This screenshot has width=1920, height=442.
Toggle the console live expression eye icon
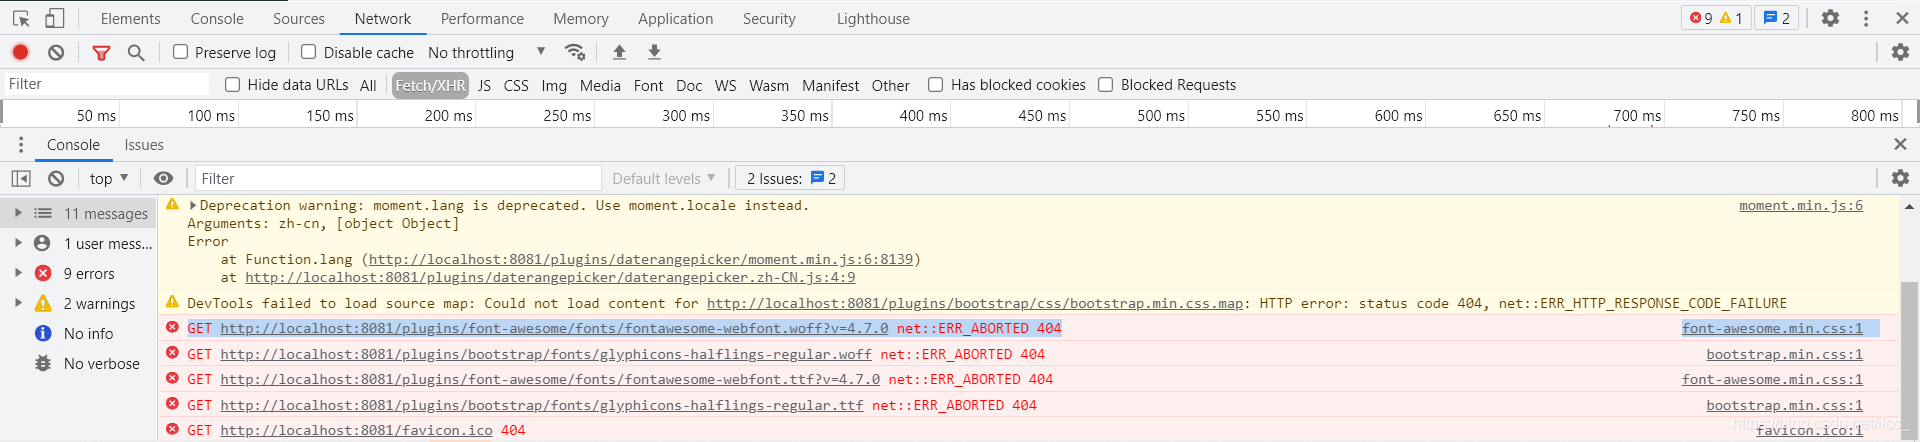click(x=163, y=178)
